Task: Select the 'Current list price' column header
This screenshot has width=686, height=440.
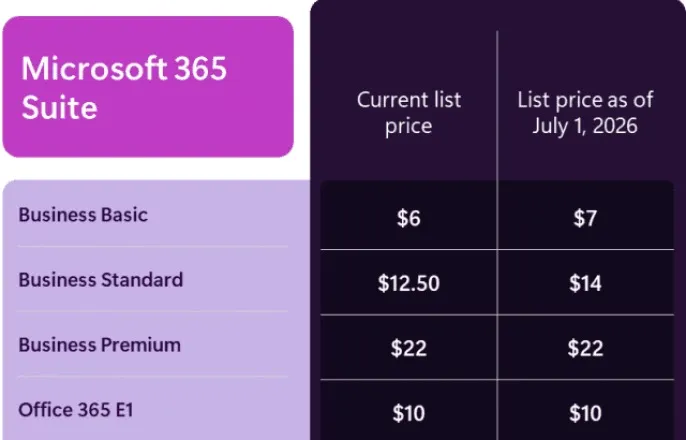Action: pyautogui.click(x=408, y=113)
